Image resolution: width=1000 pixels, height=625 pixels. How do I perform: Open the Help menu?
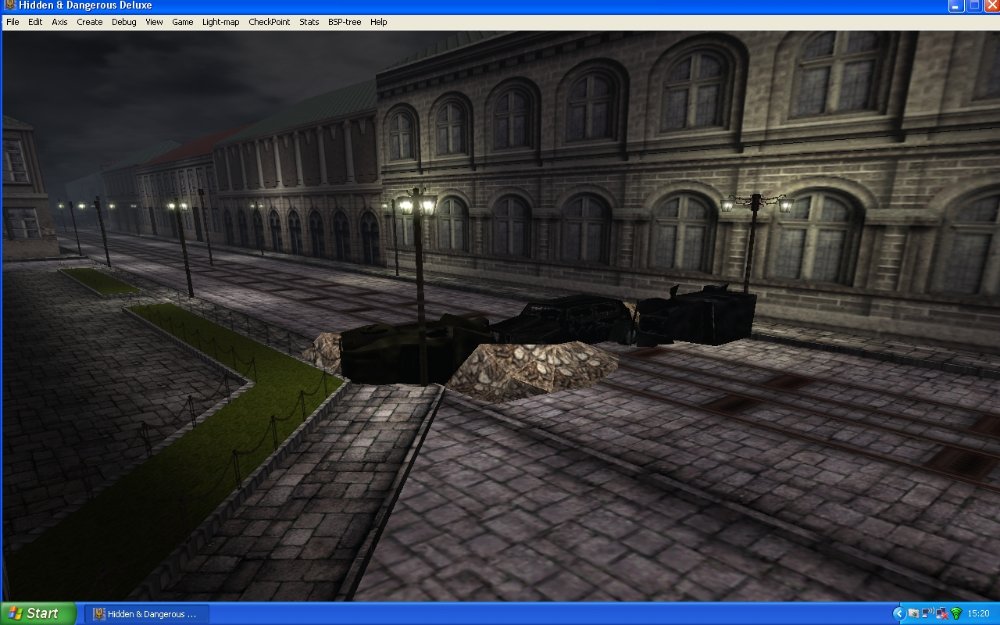(378, 22)
